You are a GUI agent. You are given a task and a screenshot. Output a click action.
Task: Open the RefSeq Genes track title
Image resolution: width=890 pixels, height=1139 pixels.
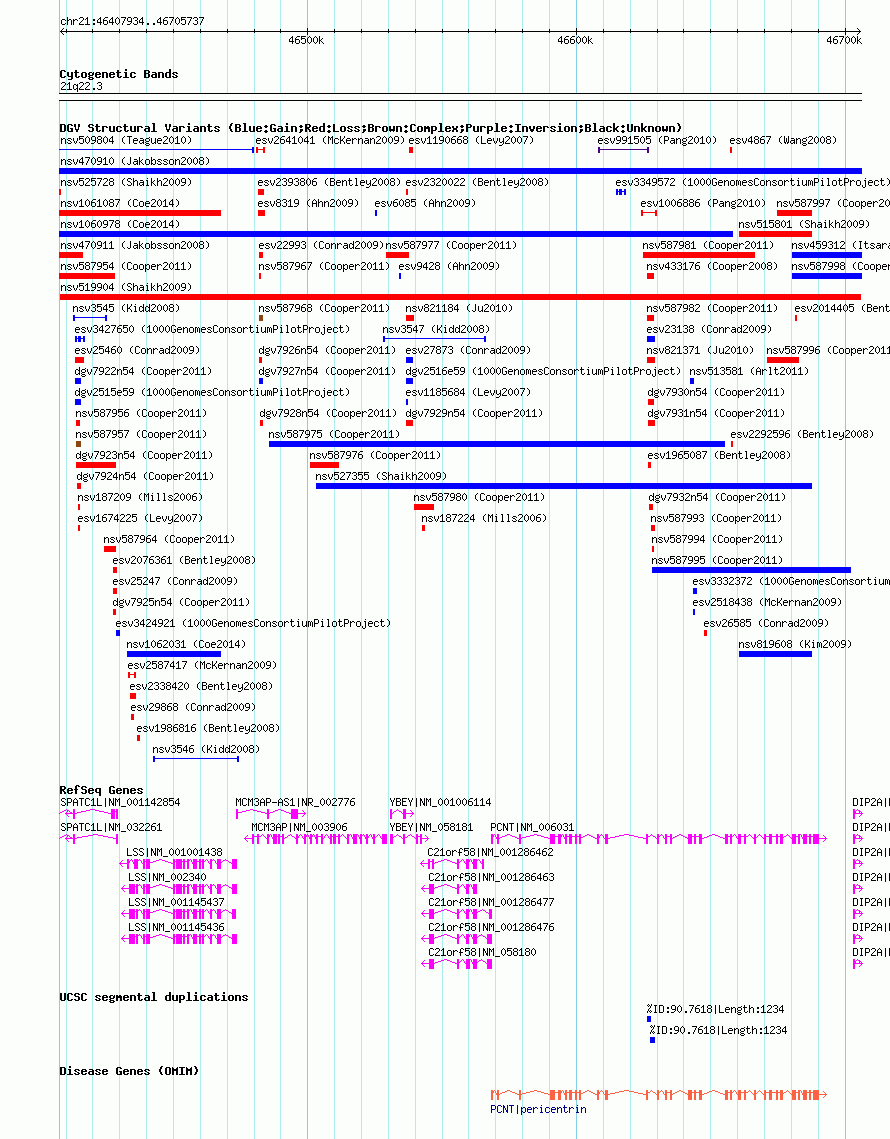tap(101, 790)
